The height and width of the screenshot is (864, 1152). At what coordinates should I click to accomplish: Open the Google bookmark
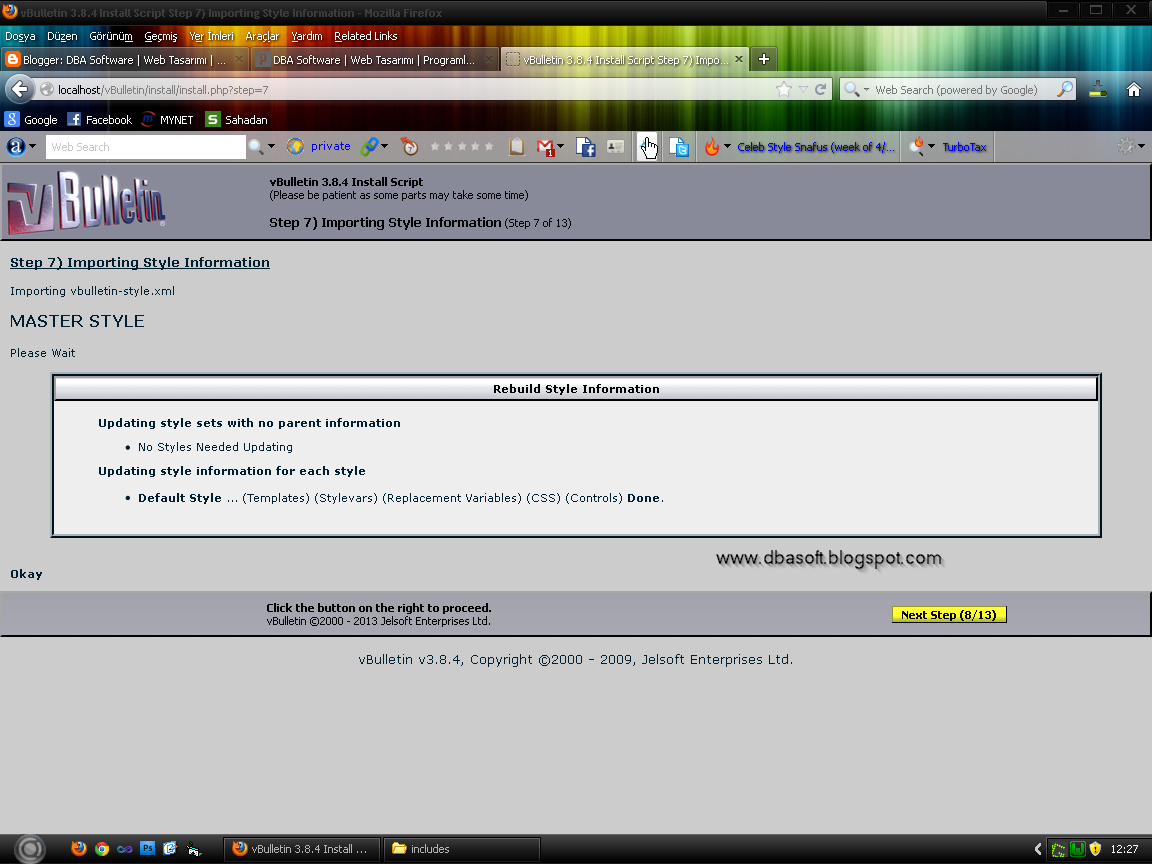31,120
